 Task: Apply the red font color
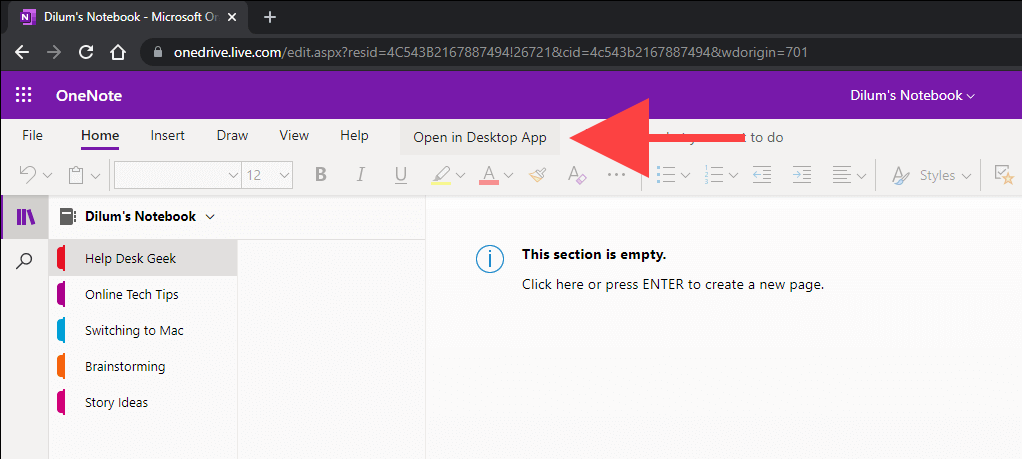tap(489, 175)
